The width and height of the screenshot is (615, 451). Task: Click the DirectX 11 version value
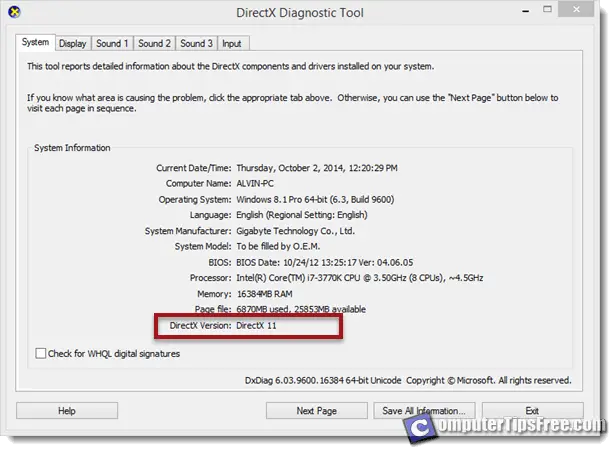point(256,326)
